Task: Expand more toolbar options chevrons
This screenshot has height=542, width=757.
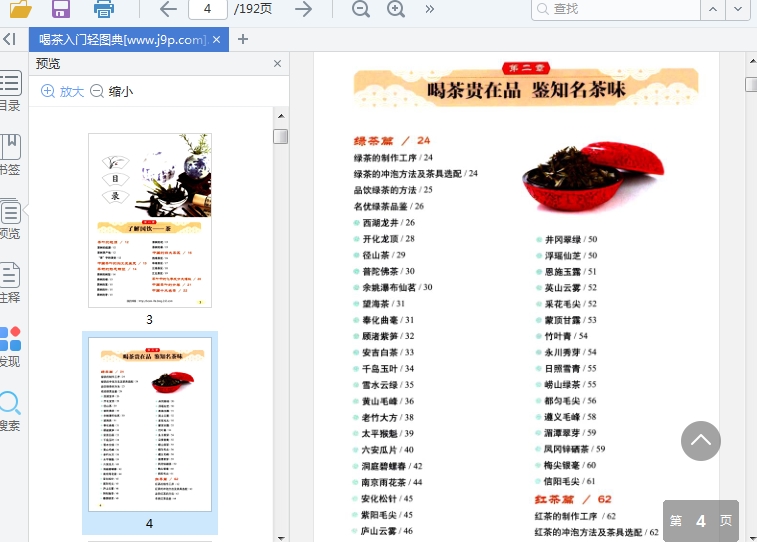Action: point(430,9)
